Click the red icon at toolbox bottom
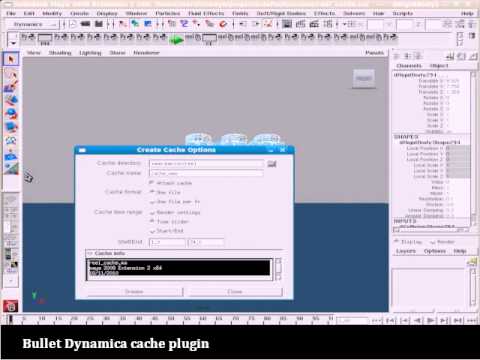Viewport: 480px width, 360px height. (11, 306)
